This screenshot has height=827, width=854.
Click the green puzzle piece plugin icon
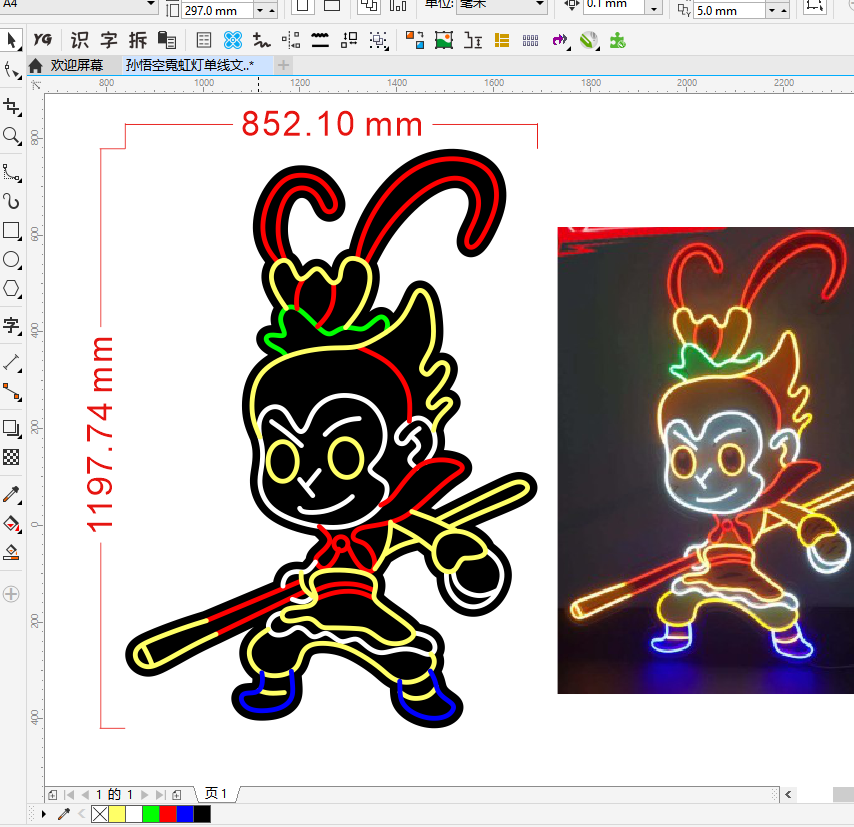point(617,40)
